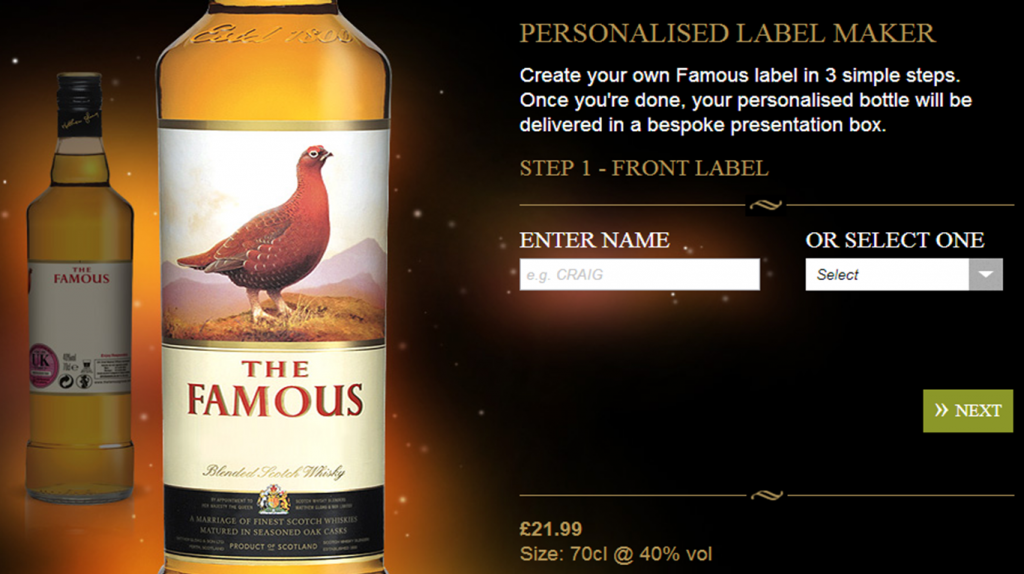Click the Enter Name text field
1024x574 pixels.
point(639,274)
